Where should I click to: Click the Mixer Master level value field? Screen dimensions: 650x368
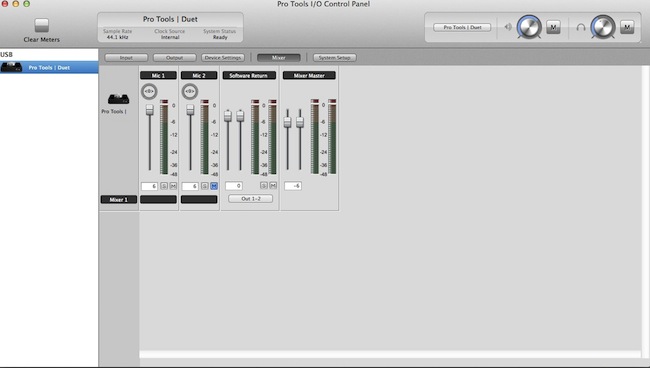(293, 186)
